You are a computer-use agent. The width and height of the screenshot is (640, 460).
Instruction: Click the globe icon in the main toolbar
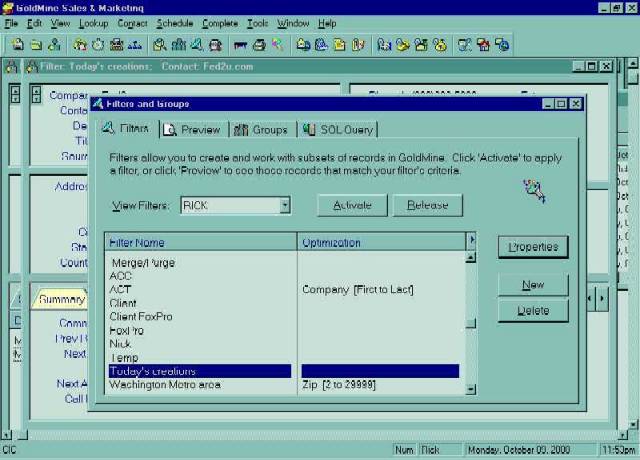(502, 45)
